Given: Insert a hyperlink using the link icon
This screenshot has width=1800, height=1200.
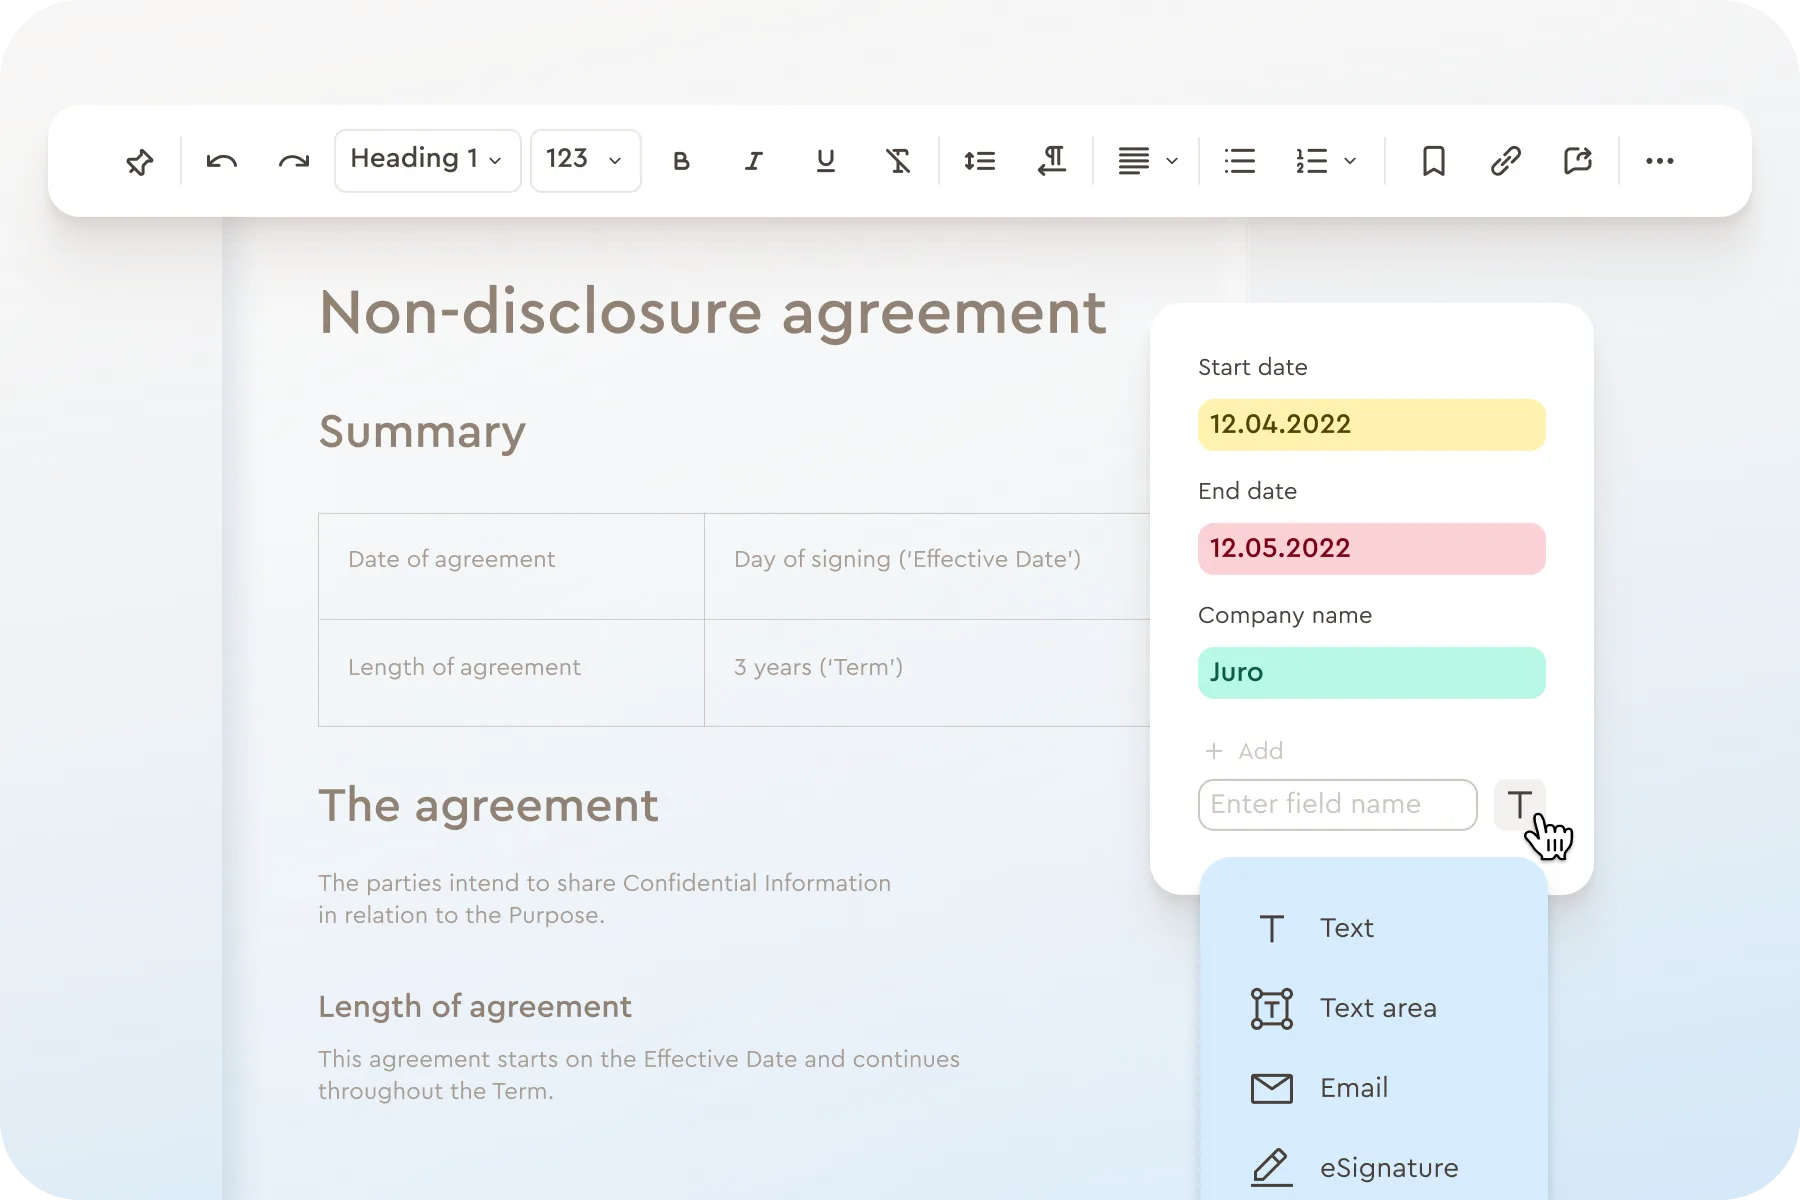Looking at the screenshot, I should pyautogui.click(x=1505, y=160).
